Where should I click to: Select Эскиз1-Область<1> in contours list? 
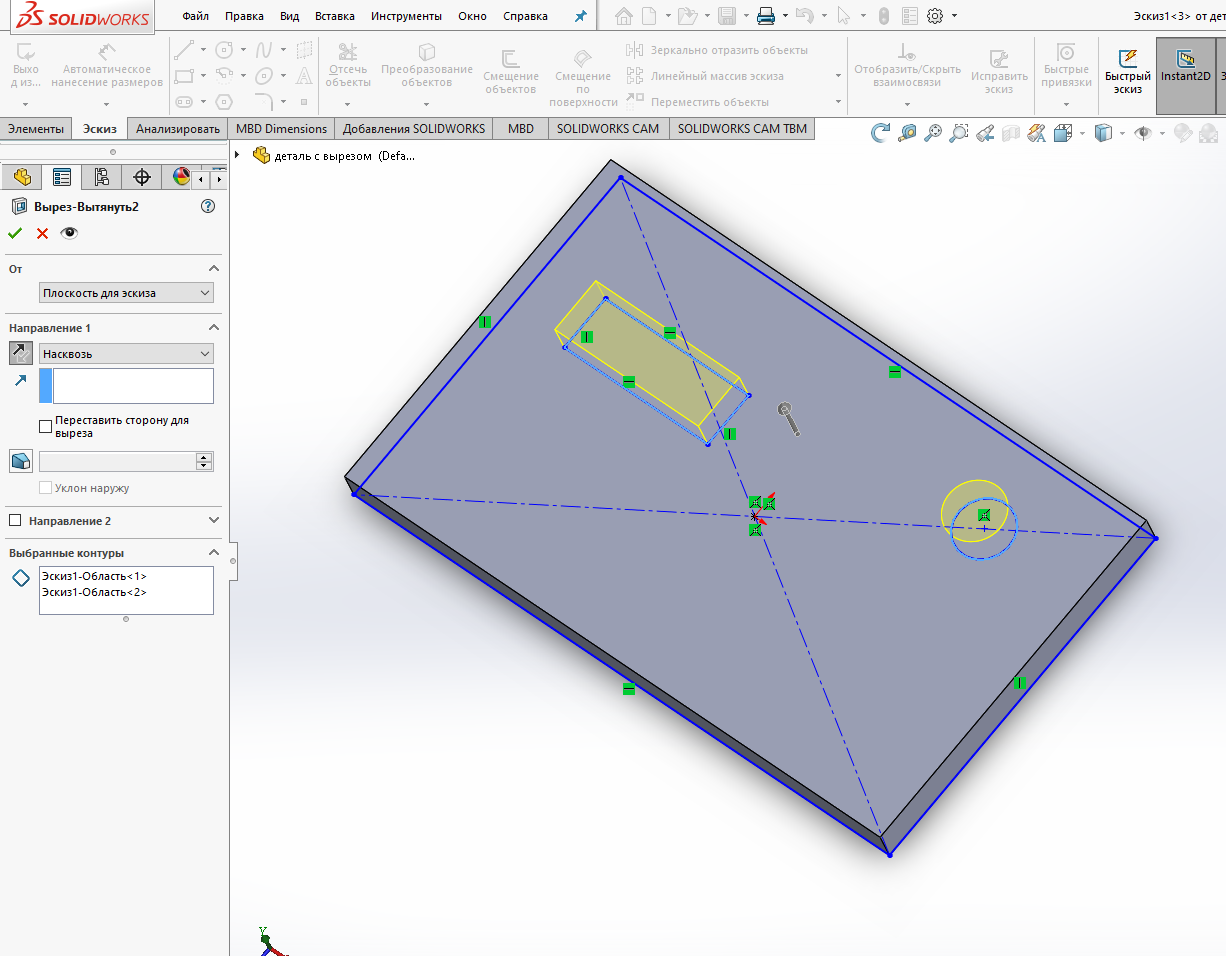tap(94, 576)
